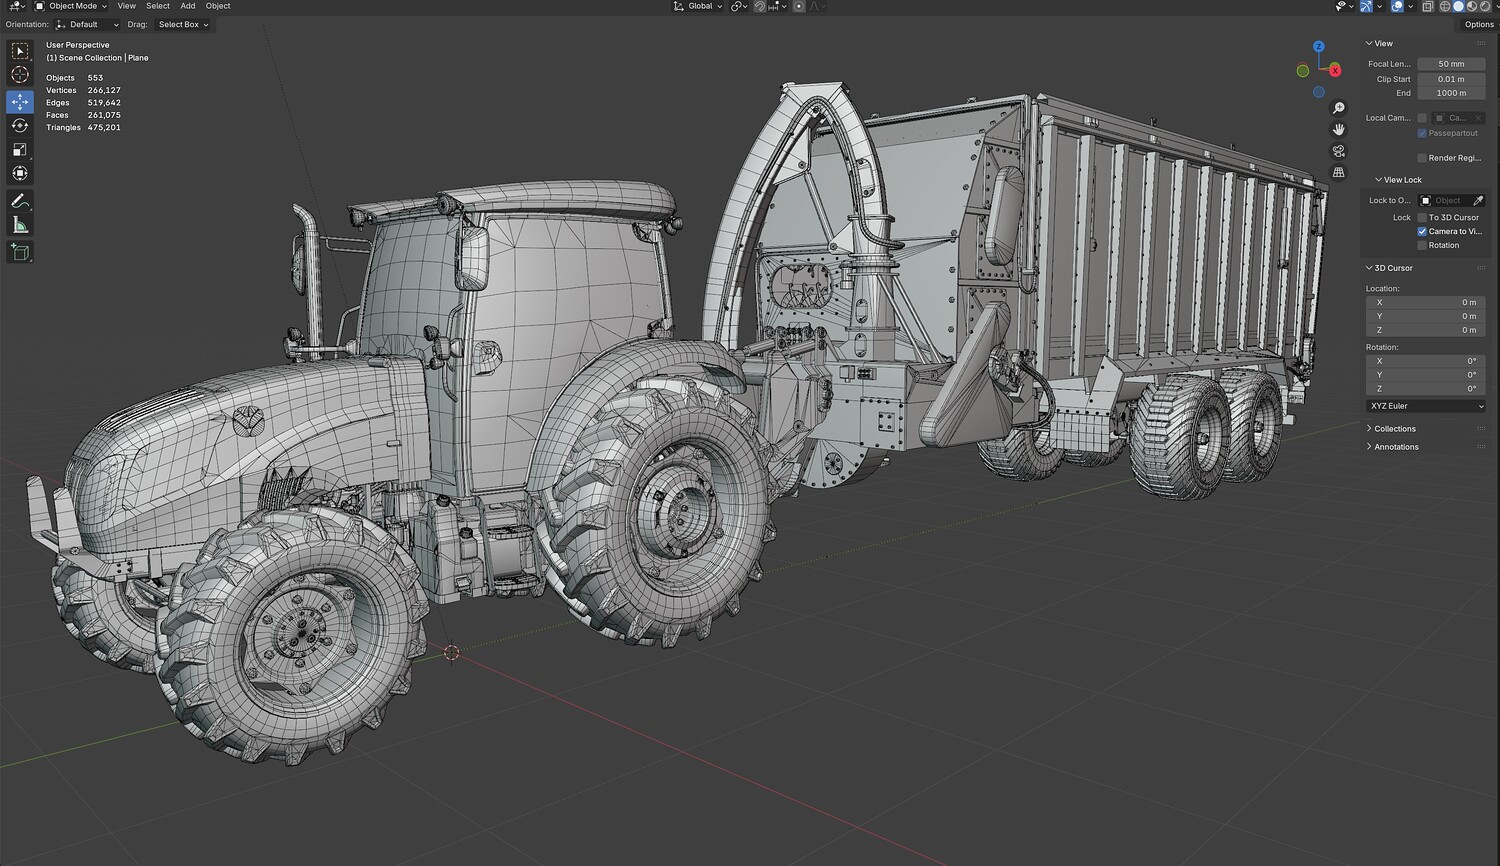This screenshot has height=866, width=1500.
Task: Check the Lock Rotation checkbox
Action: click(x=1422, y=245)
